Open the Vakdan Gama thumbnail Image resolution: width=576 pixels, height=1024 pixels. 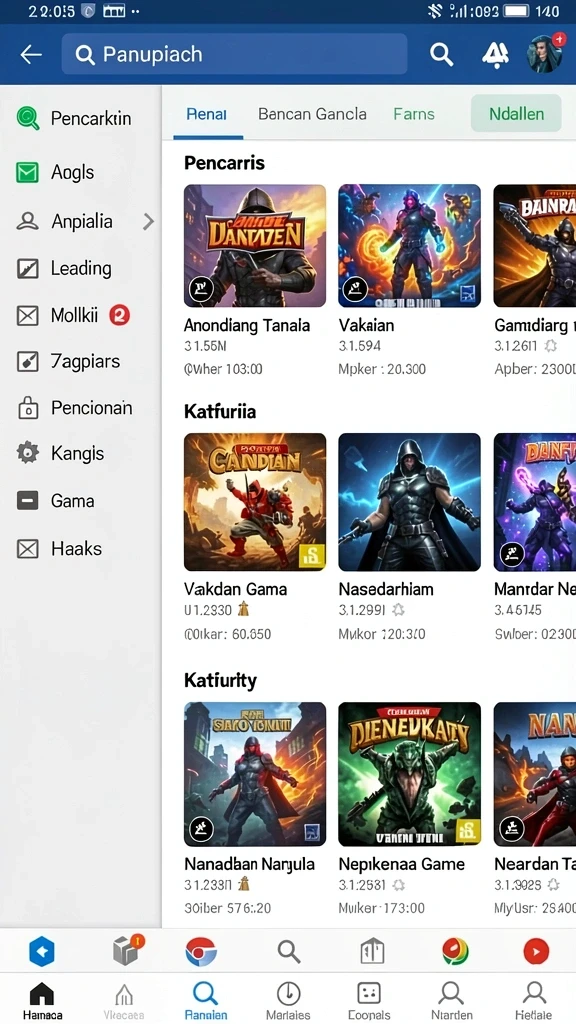click(x=255, y=502)
